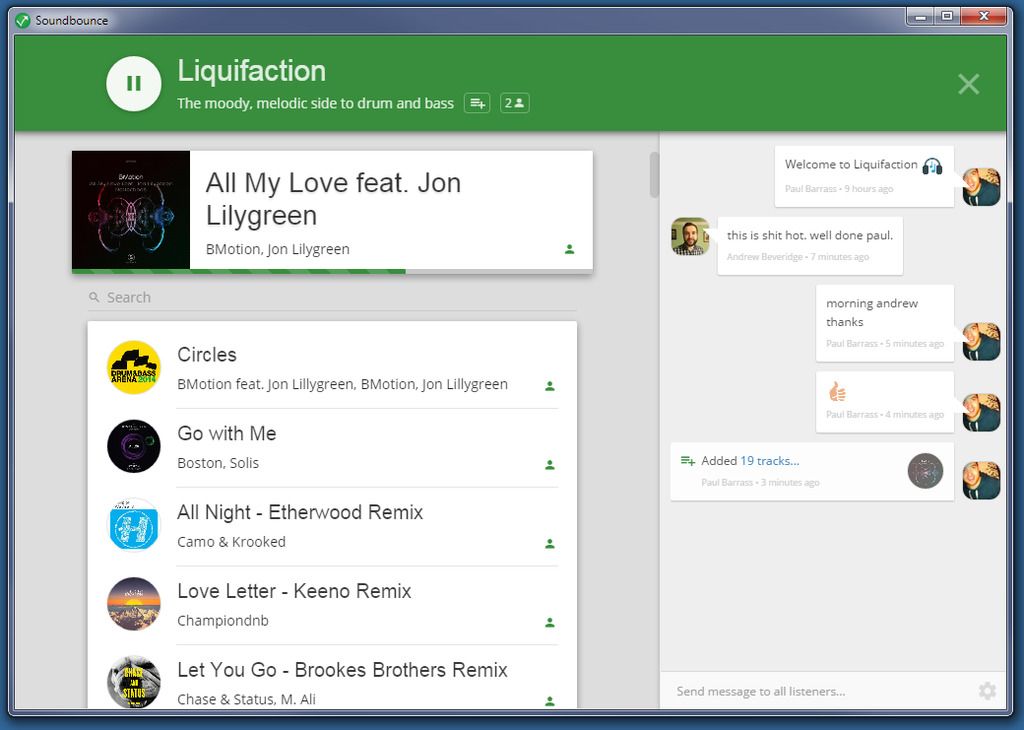Click the person icon on the Camo & Krooked row

[x=550, y=543]
